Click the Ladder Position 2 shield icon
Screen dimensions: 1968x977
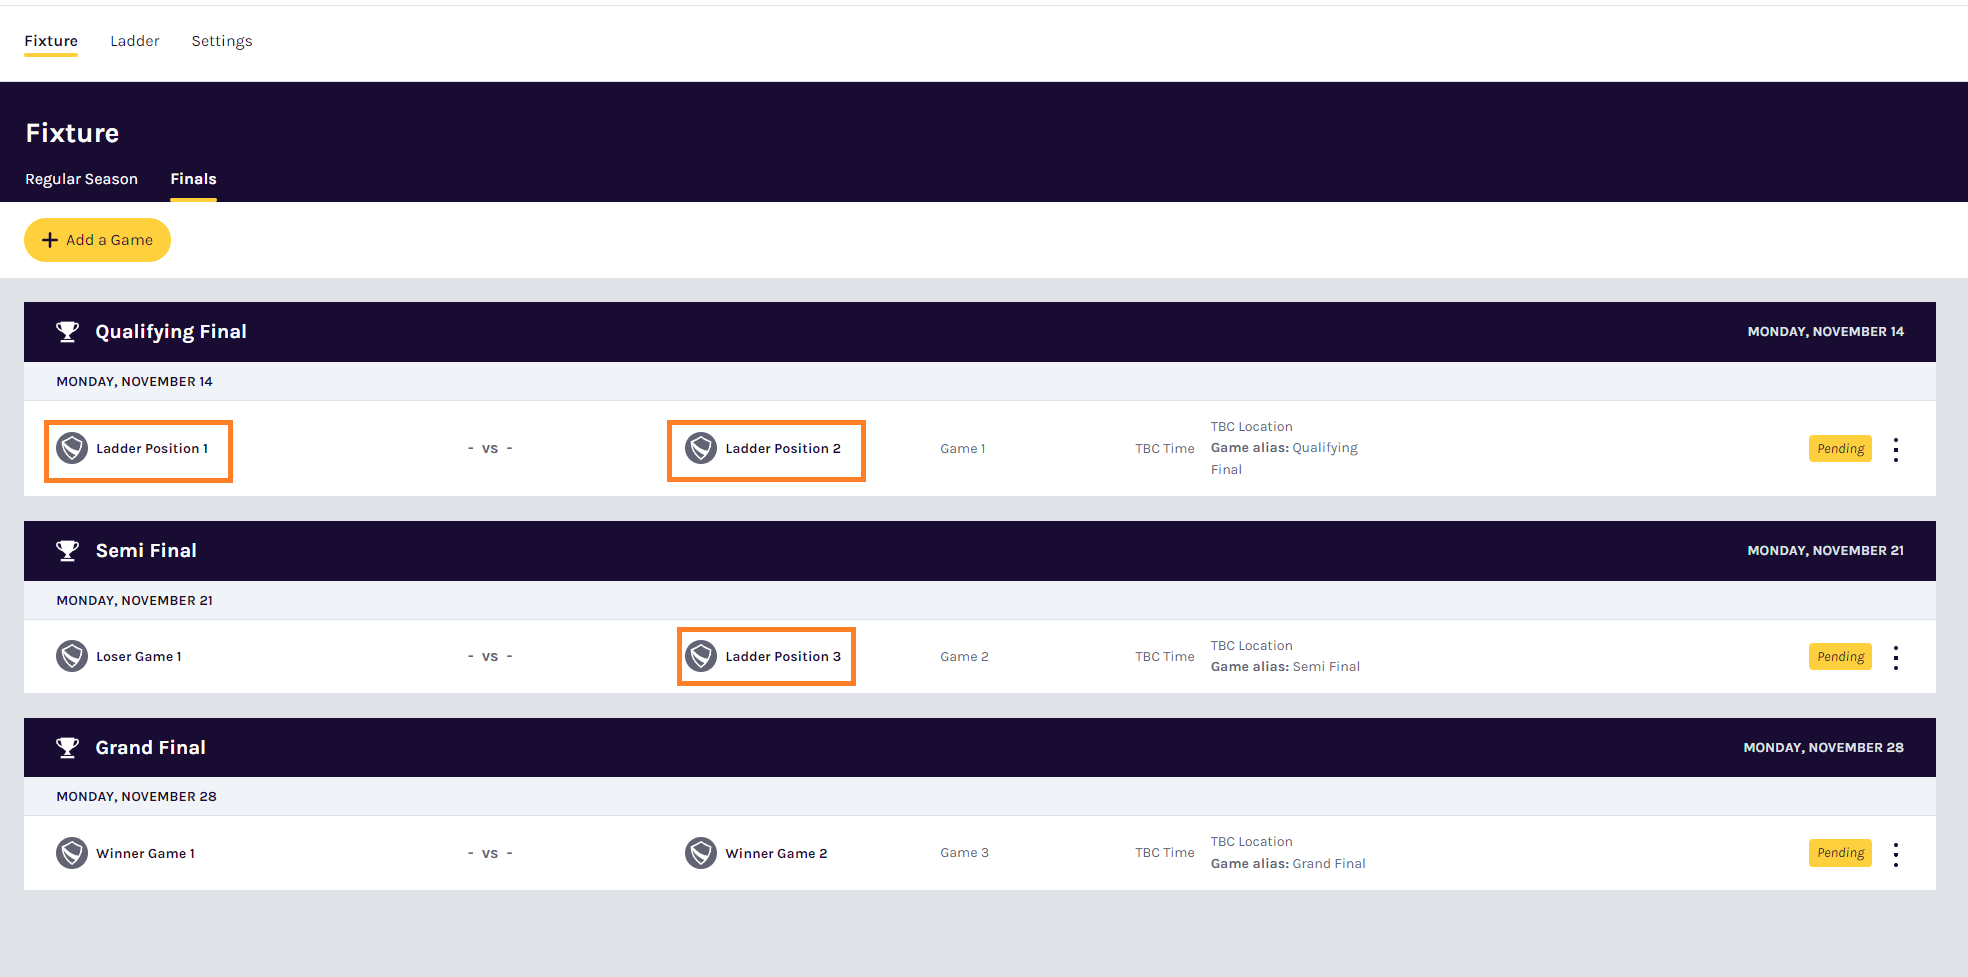pos(701,448)
